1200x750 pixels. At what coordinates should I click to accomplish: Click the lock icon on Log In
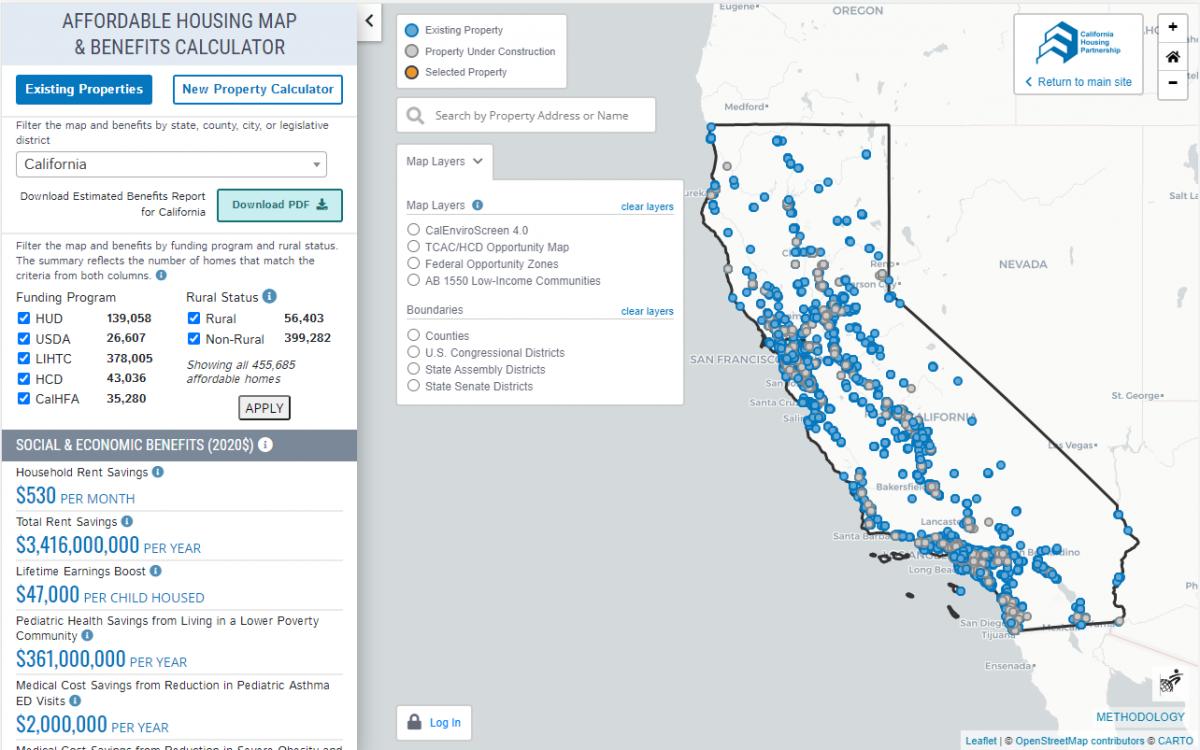414,722
